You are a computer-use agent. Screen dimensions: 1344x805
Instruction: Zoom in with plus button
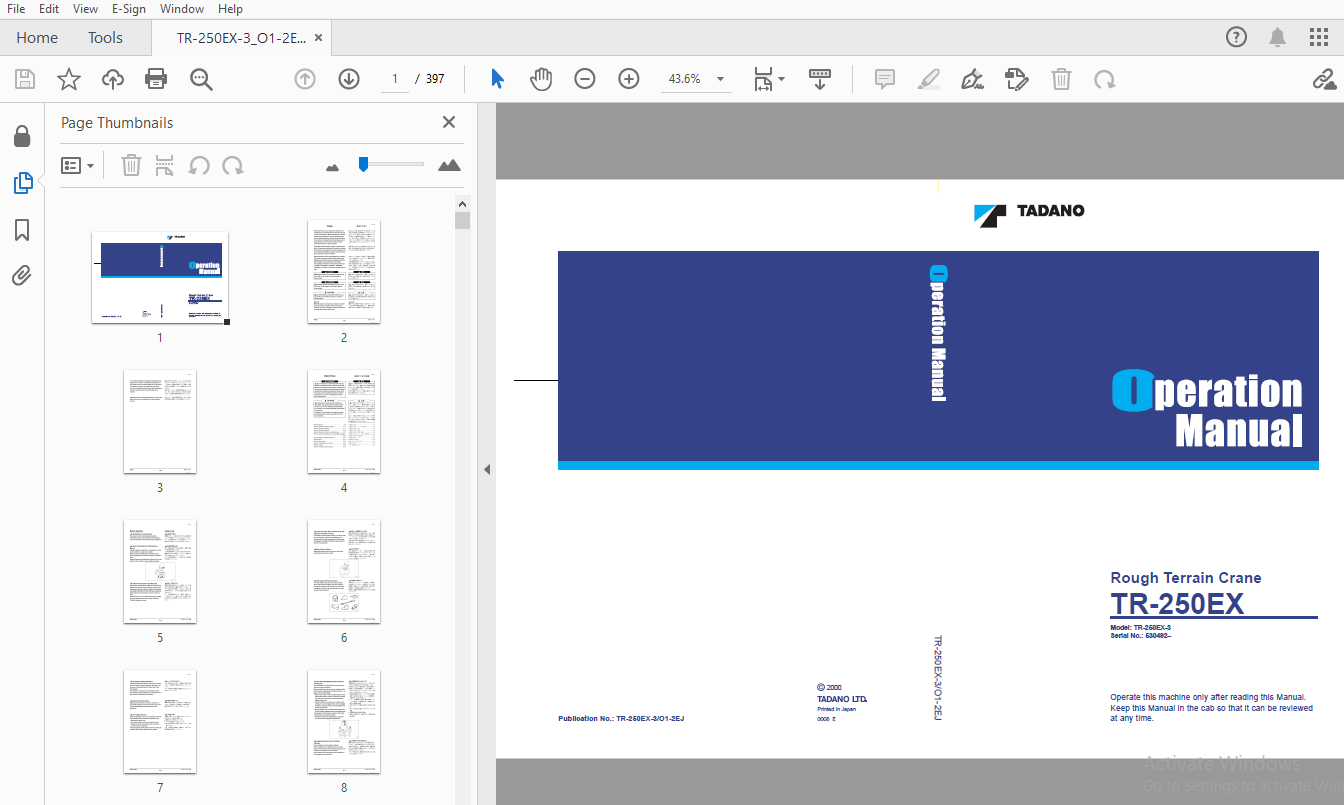point(629,79)
